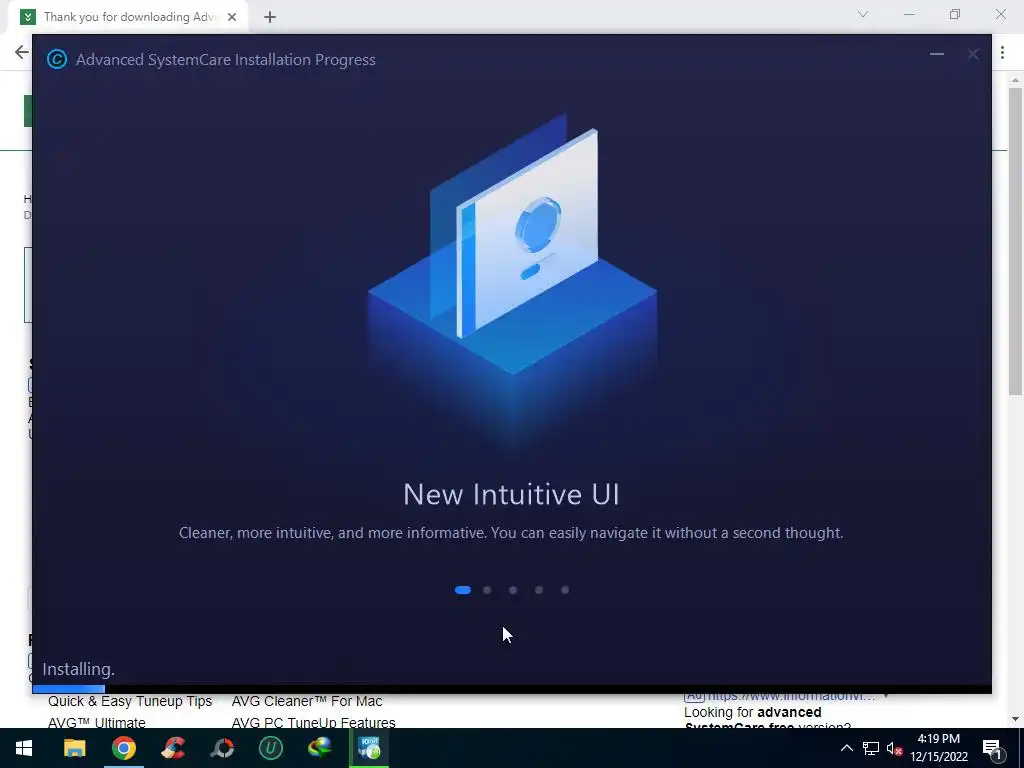This screenshot has width=1024, height=768.
Task: Open the Windows Start menu
Action: click(x=24, y=748)
